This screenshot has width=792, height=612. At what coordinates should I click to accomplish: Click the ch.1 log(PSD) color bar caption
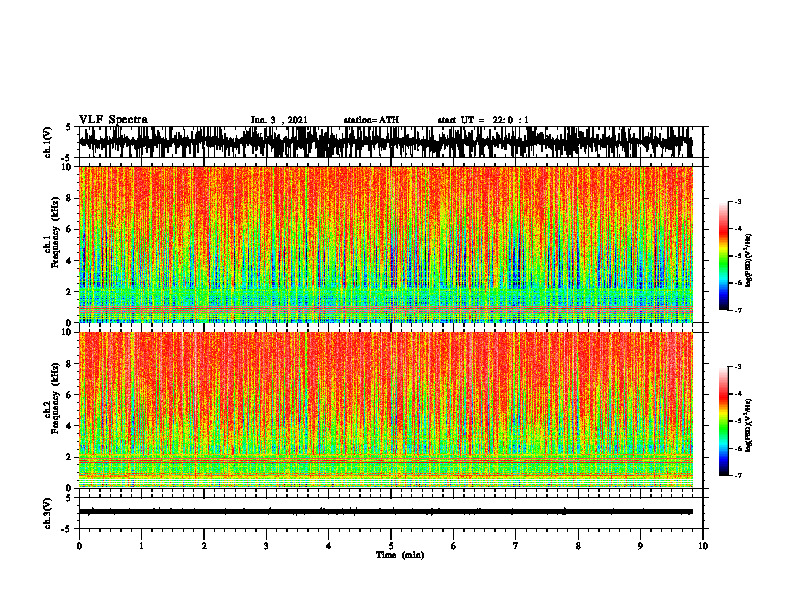(749, 261)
